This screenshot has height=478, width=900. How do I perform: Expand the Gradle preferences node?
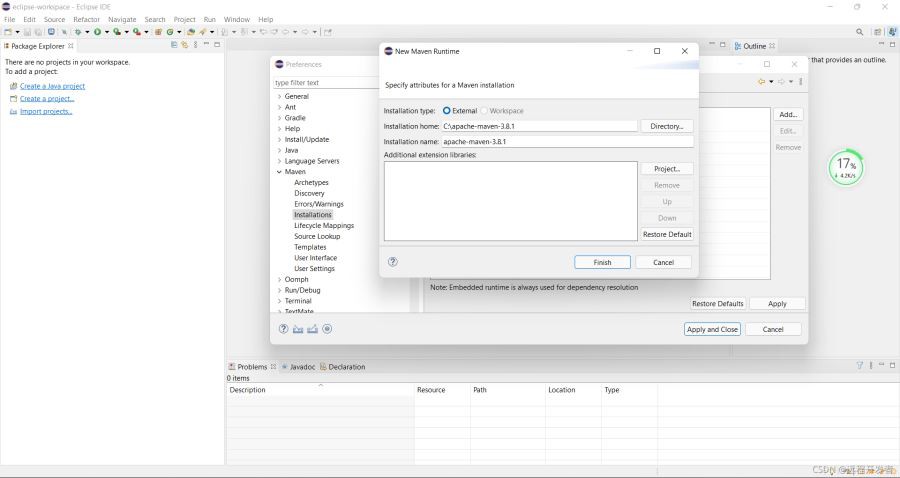tap(280, 118)
